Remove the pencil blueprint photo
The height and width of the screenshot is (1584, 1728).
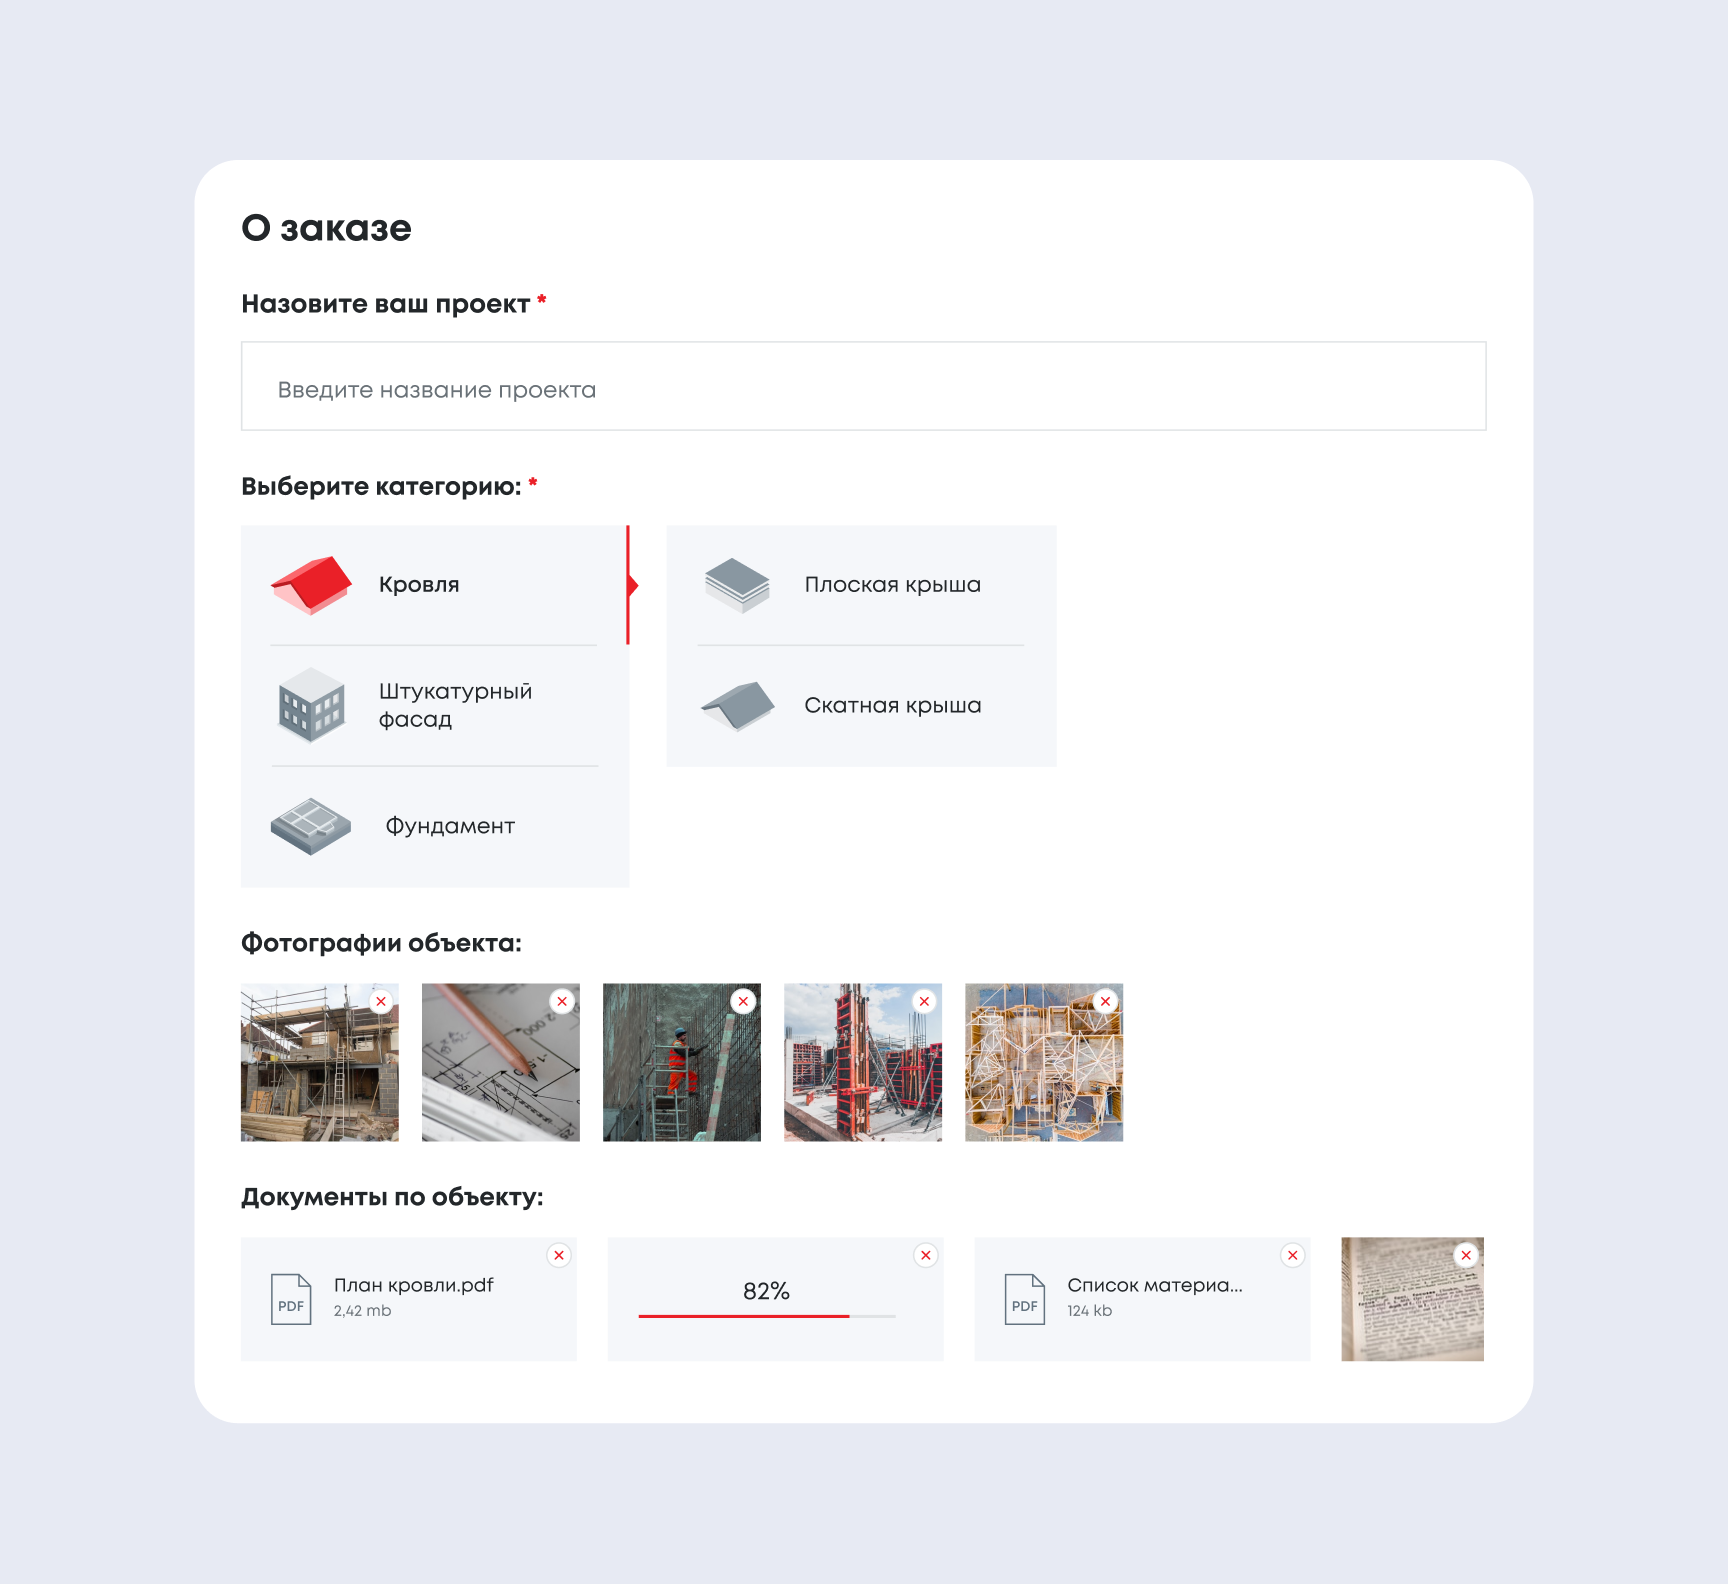coord(562,1001)
